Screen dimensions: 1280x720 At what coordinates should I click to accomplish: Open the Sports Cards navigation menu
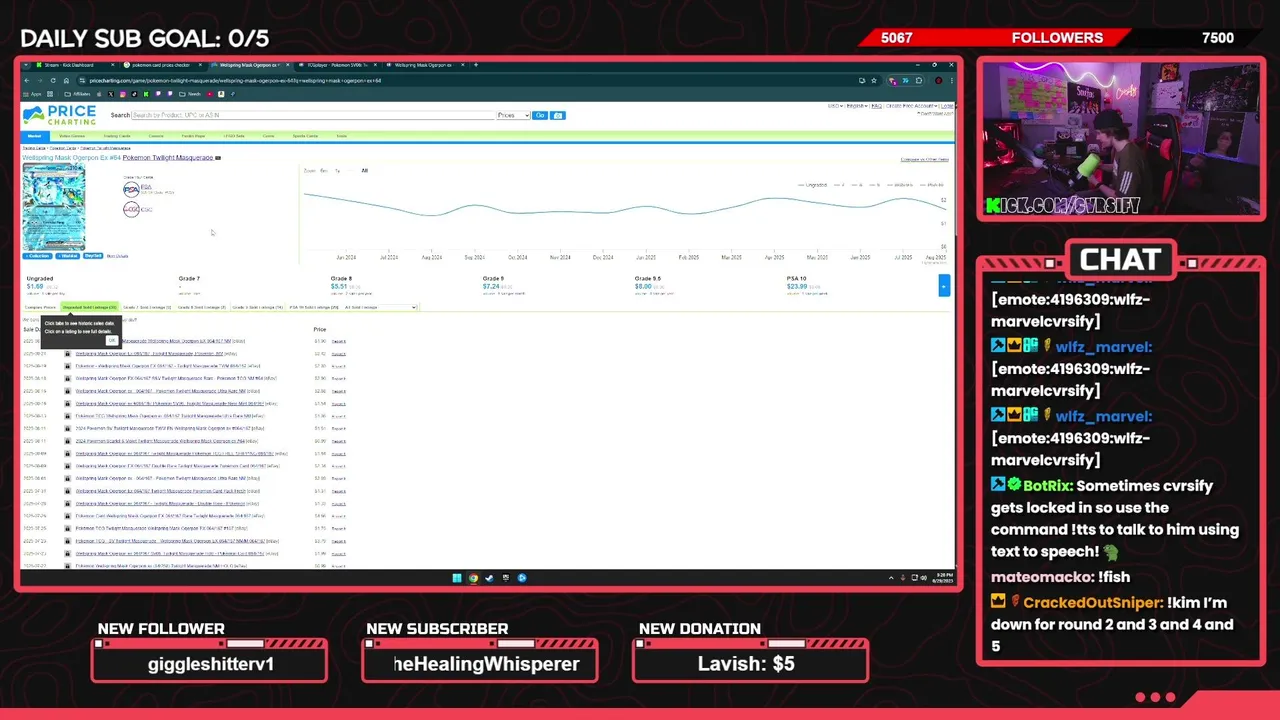point(305,136)
